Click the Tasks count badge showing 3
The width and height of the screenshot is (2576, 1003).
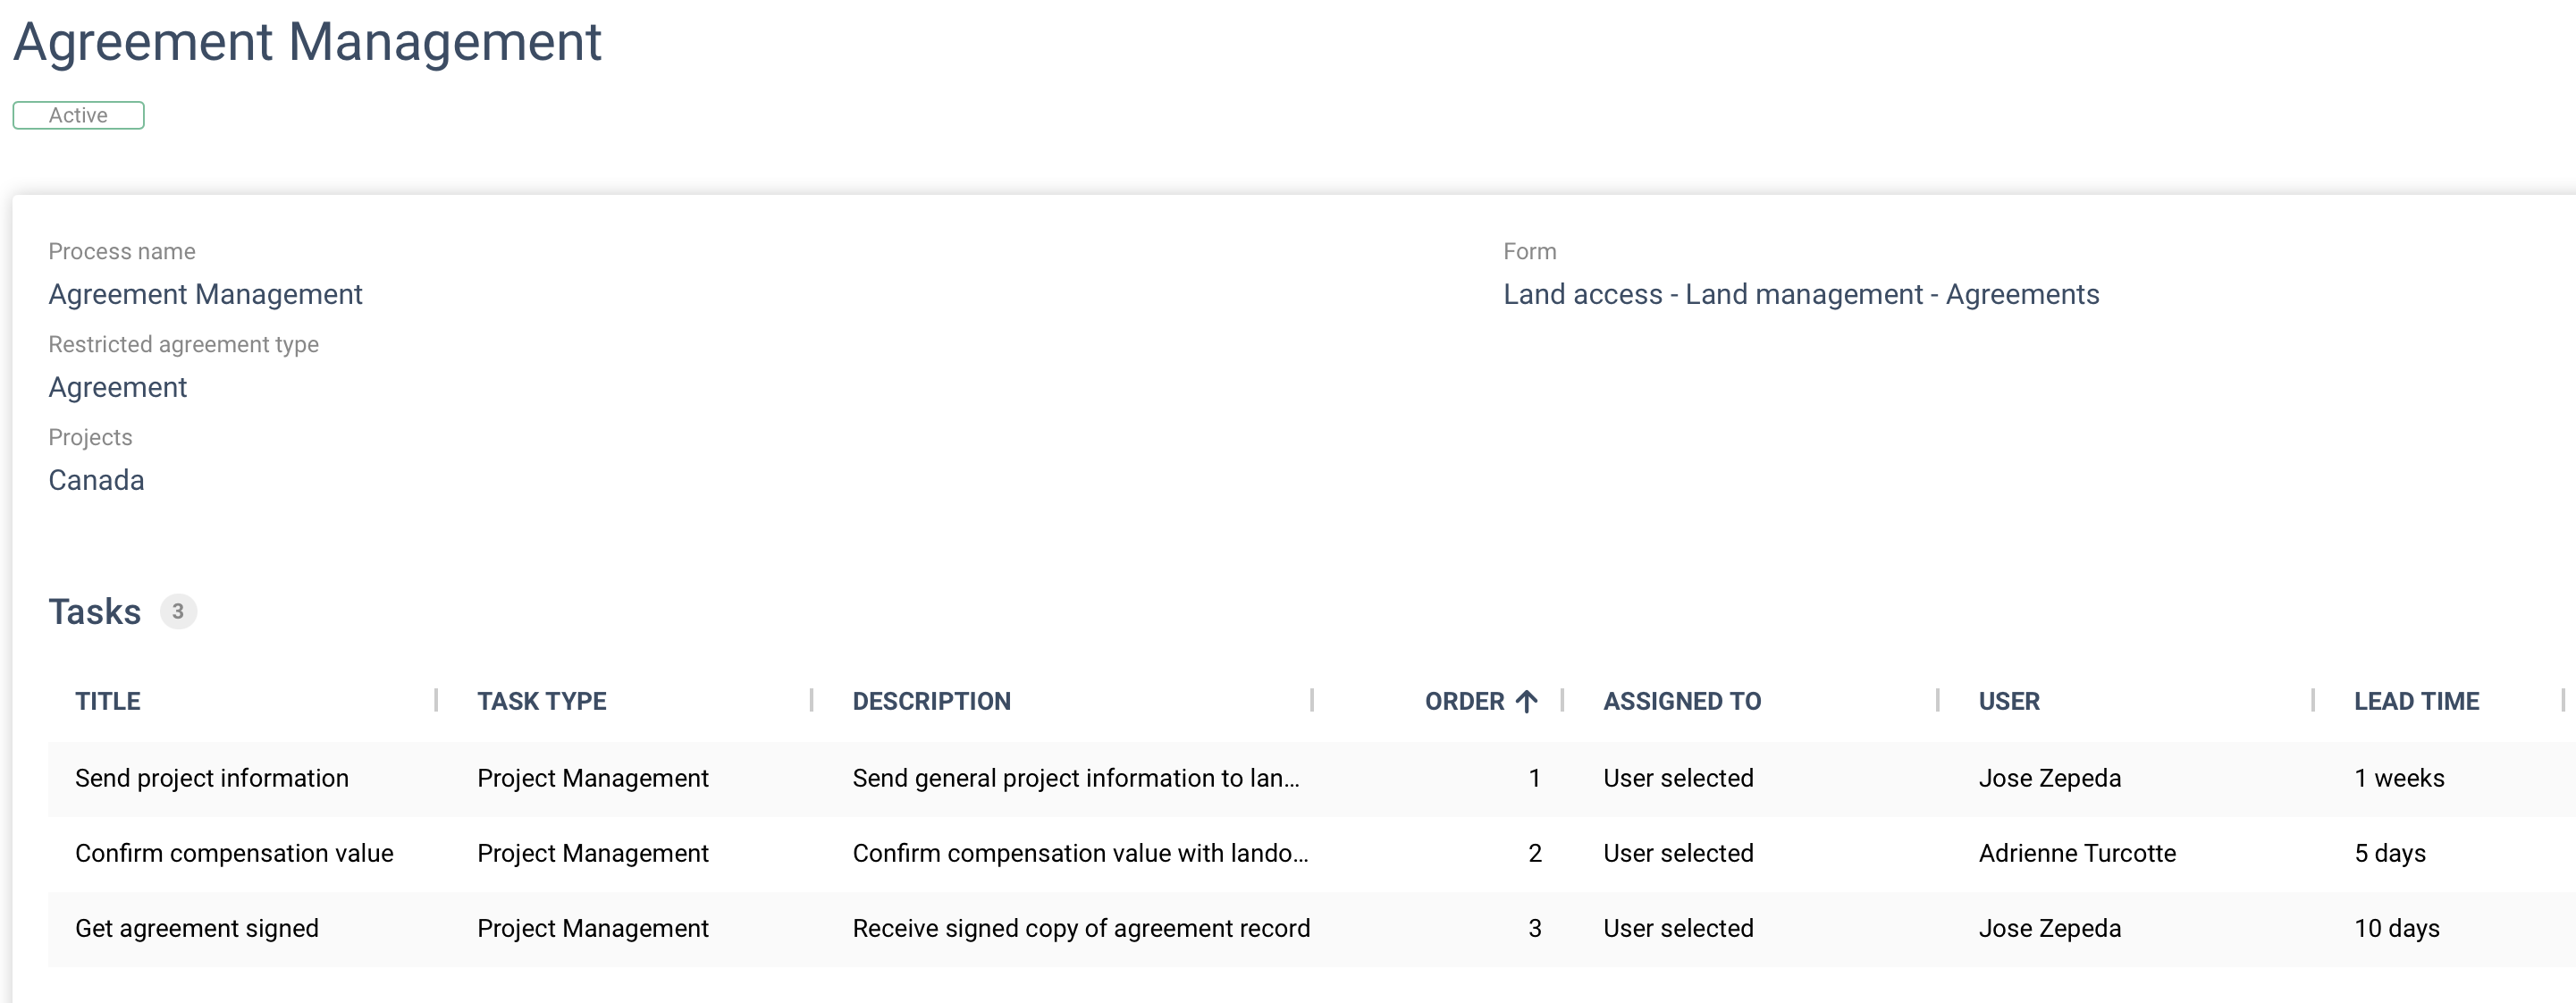pyautogui.click(x=178, y=611)
